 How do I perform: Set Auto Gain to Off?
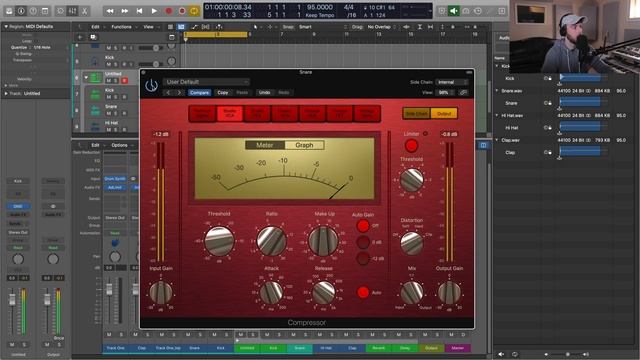click(362, 226)
